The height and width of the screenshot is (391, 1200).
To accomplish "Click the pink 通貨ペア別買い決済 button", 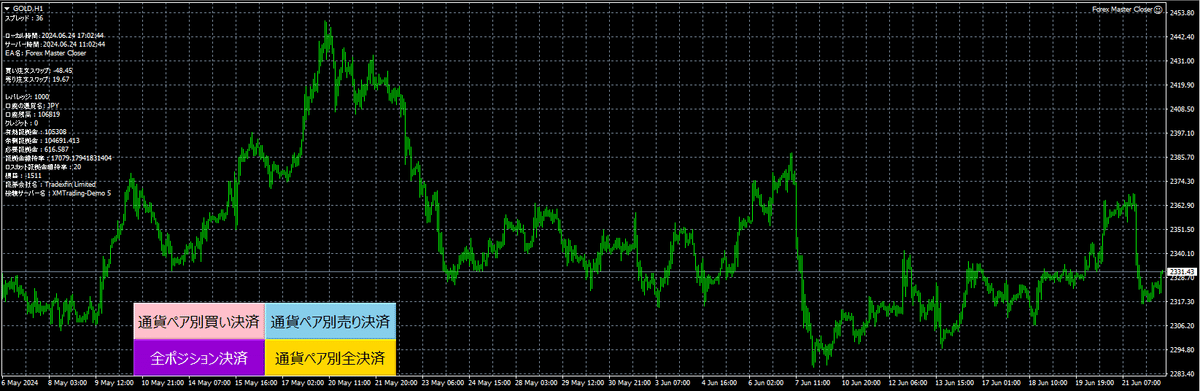I will click(199, 322).
